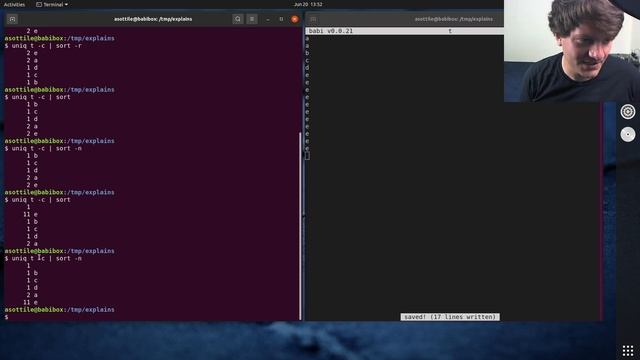Focus the right terminal title bar

404,19
